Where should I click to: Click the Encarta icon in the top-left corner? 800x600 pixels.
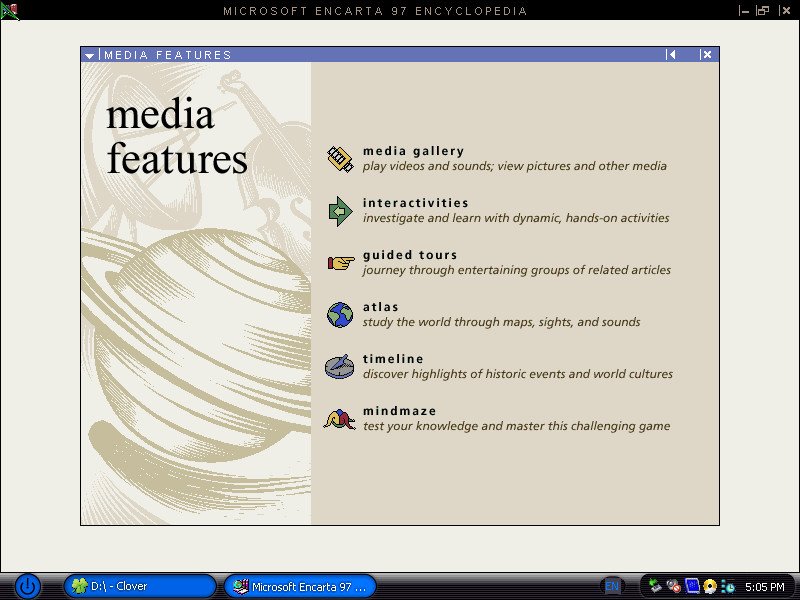pyautogui.click(x=9, y=11)
